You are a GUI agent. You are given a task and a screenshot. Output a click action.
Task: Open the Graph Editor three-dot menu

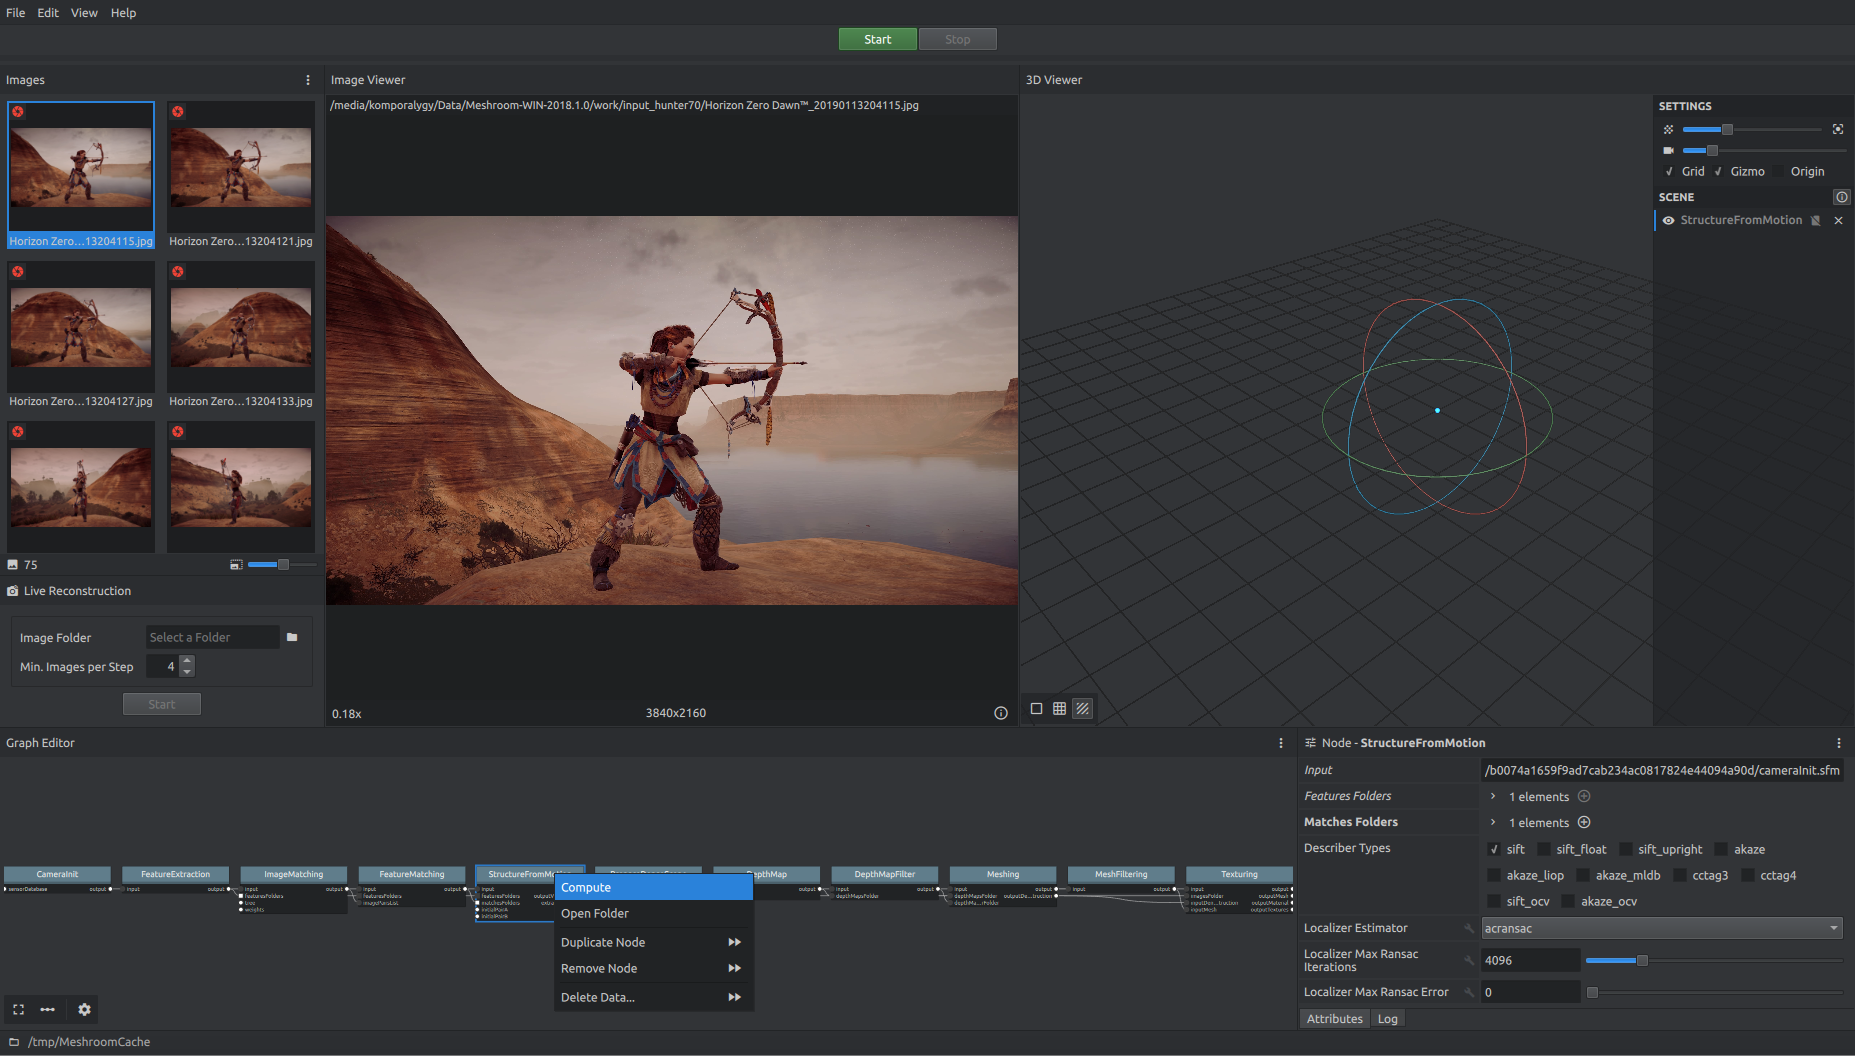1281,743
